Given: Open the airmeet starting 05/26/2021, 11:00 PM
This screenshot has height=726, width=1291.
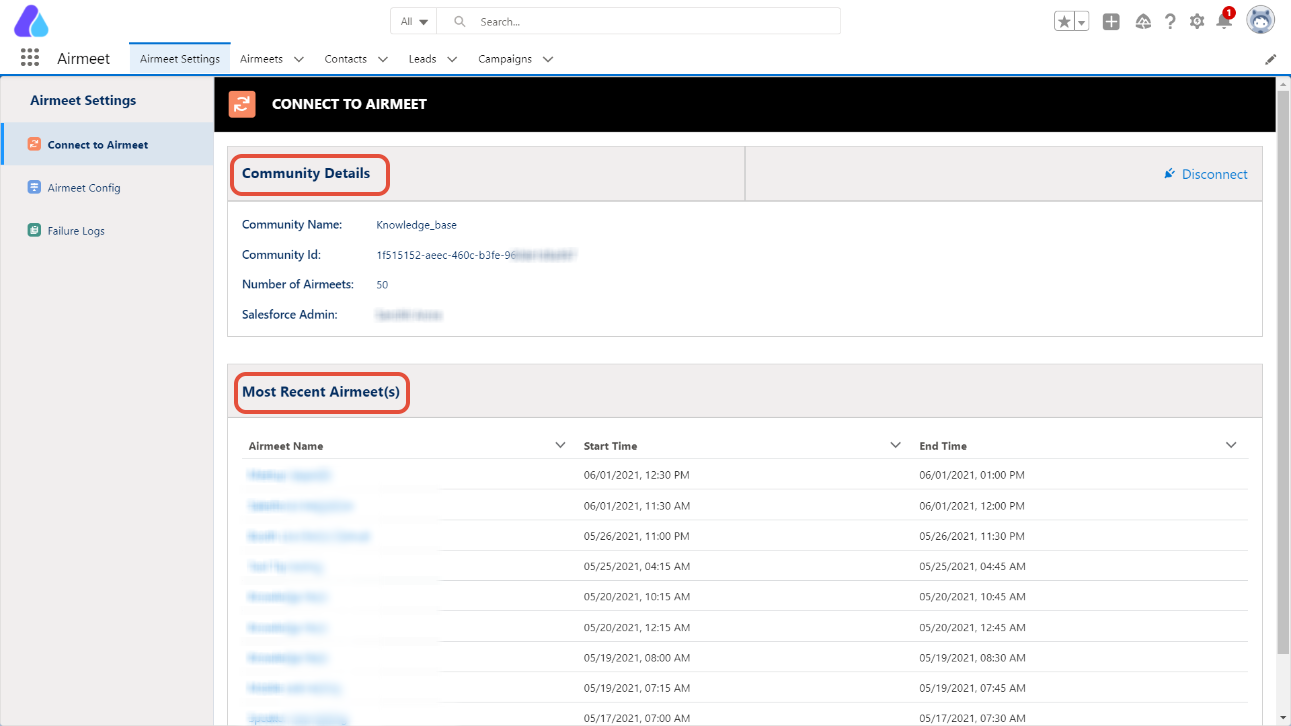Looking at the screenshot, I should pyautogui.click(x=309, y=536).
